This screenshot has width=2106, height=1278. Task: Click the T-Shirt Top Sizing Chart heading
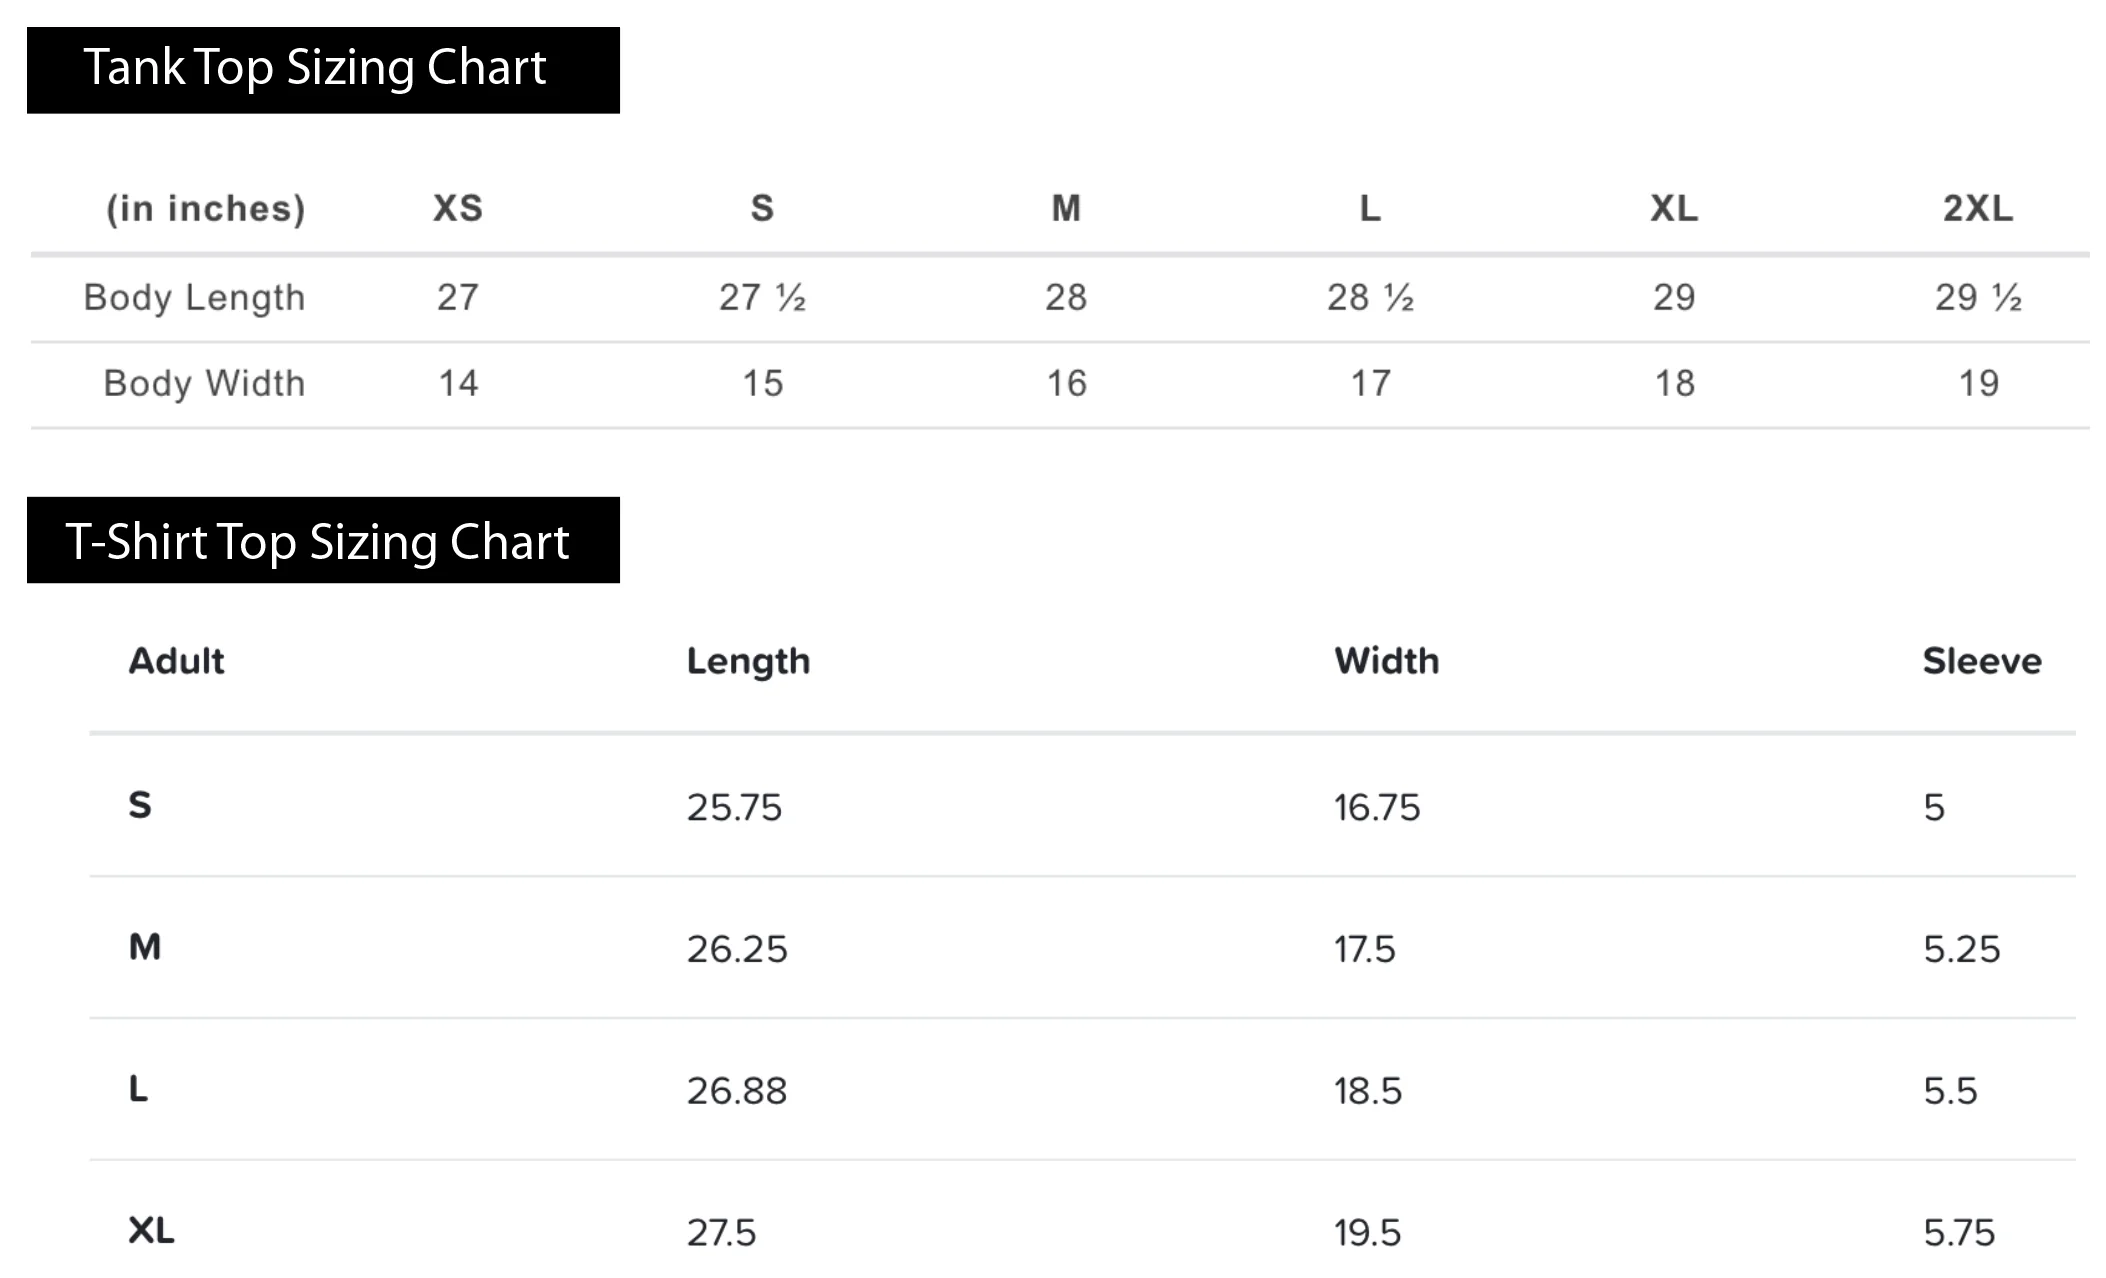[x=317, y=542]
